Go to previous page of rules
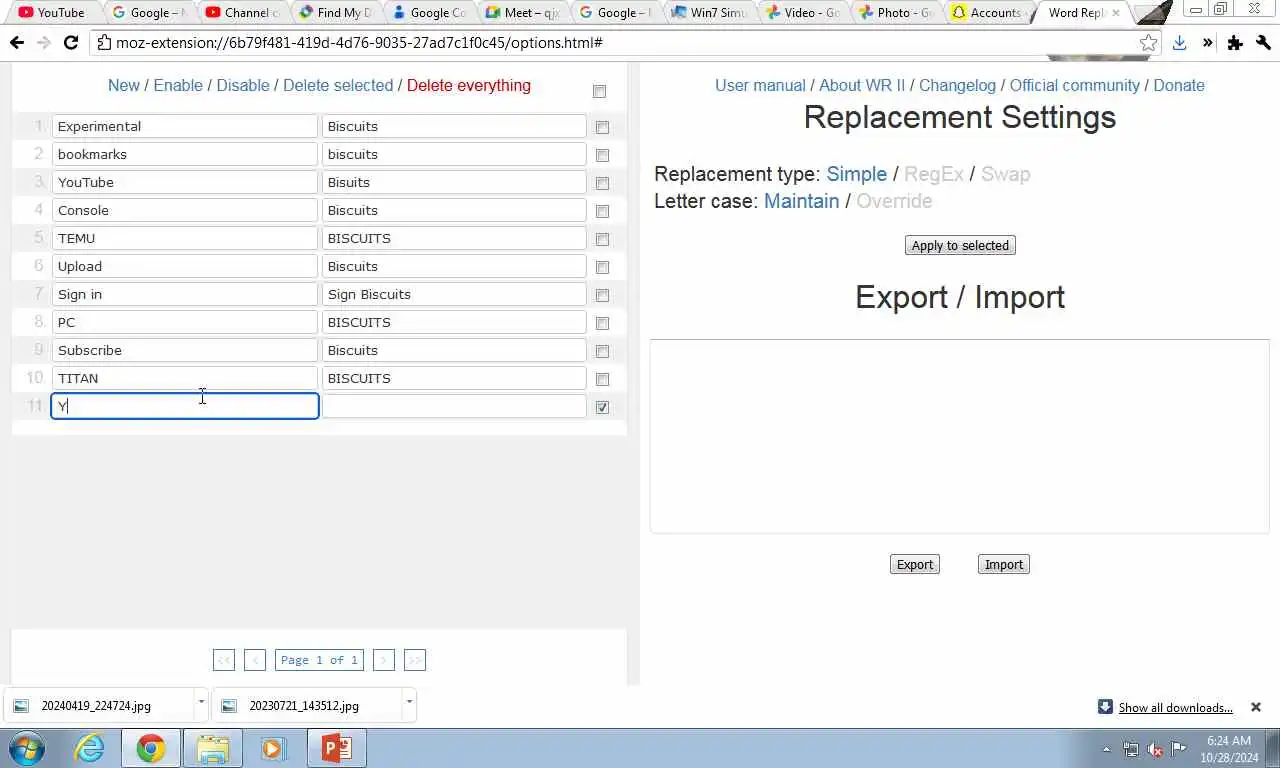The height and width of the screenshot is (768, 1280). [x=255, y=660]
